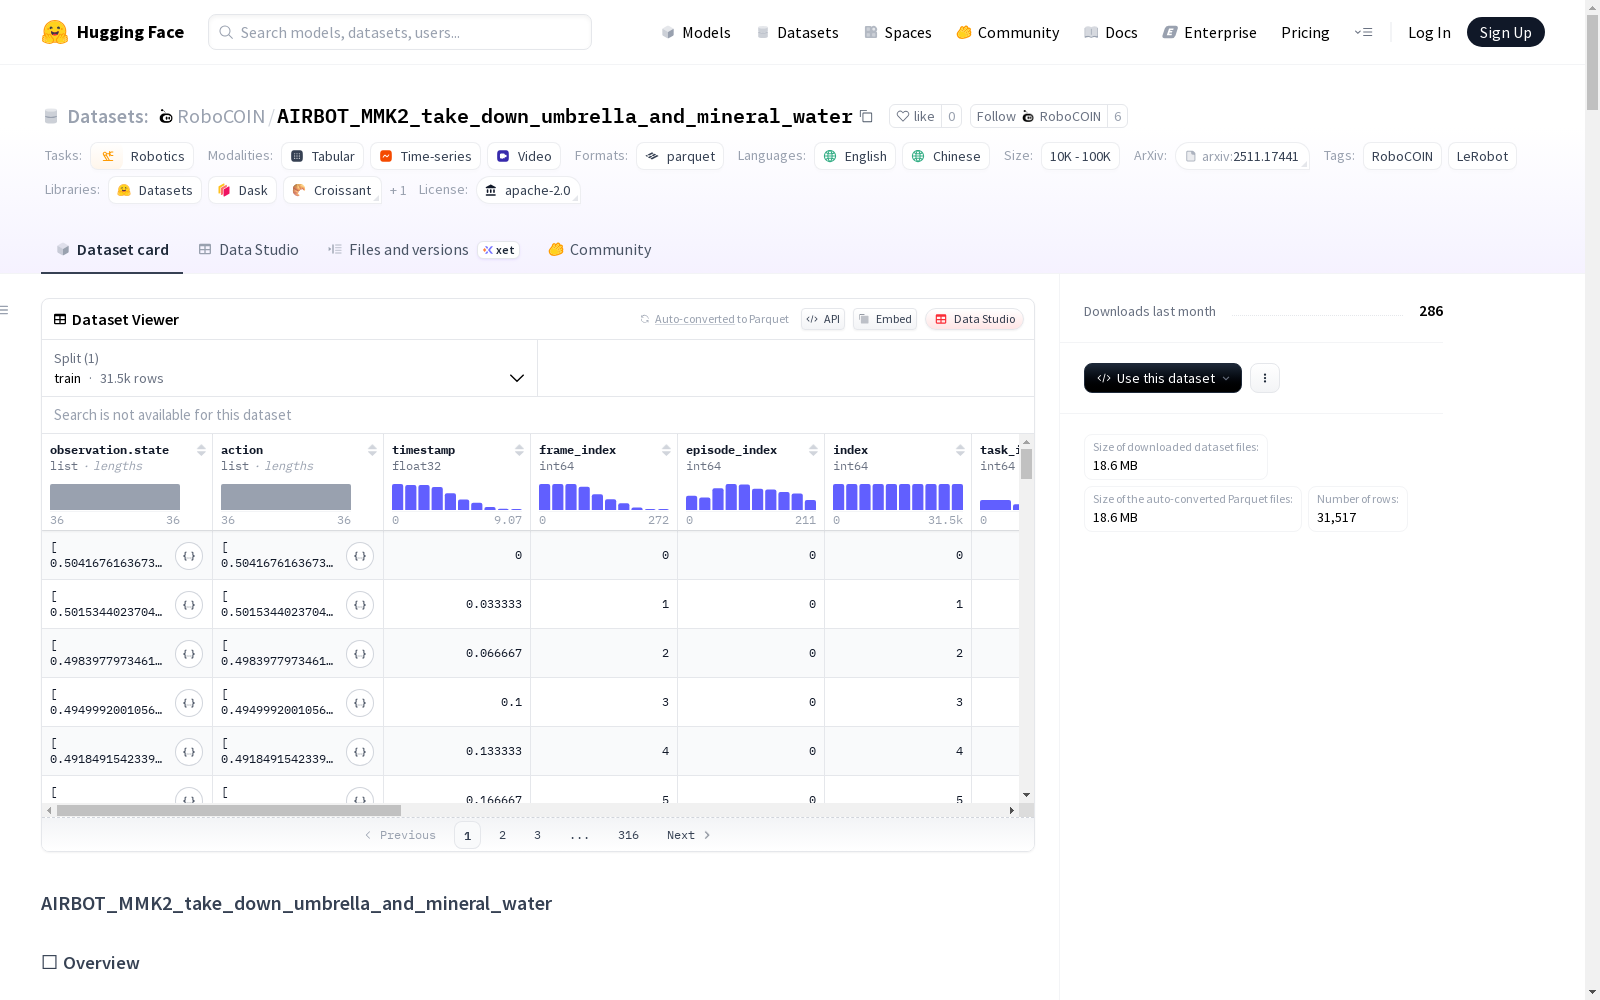Screen dimensions: 1600x1000
Task: Expand observation.state cell in 0.4983977973461 row
Action: coord(189,654)
